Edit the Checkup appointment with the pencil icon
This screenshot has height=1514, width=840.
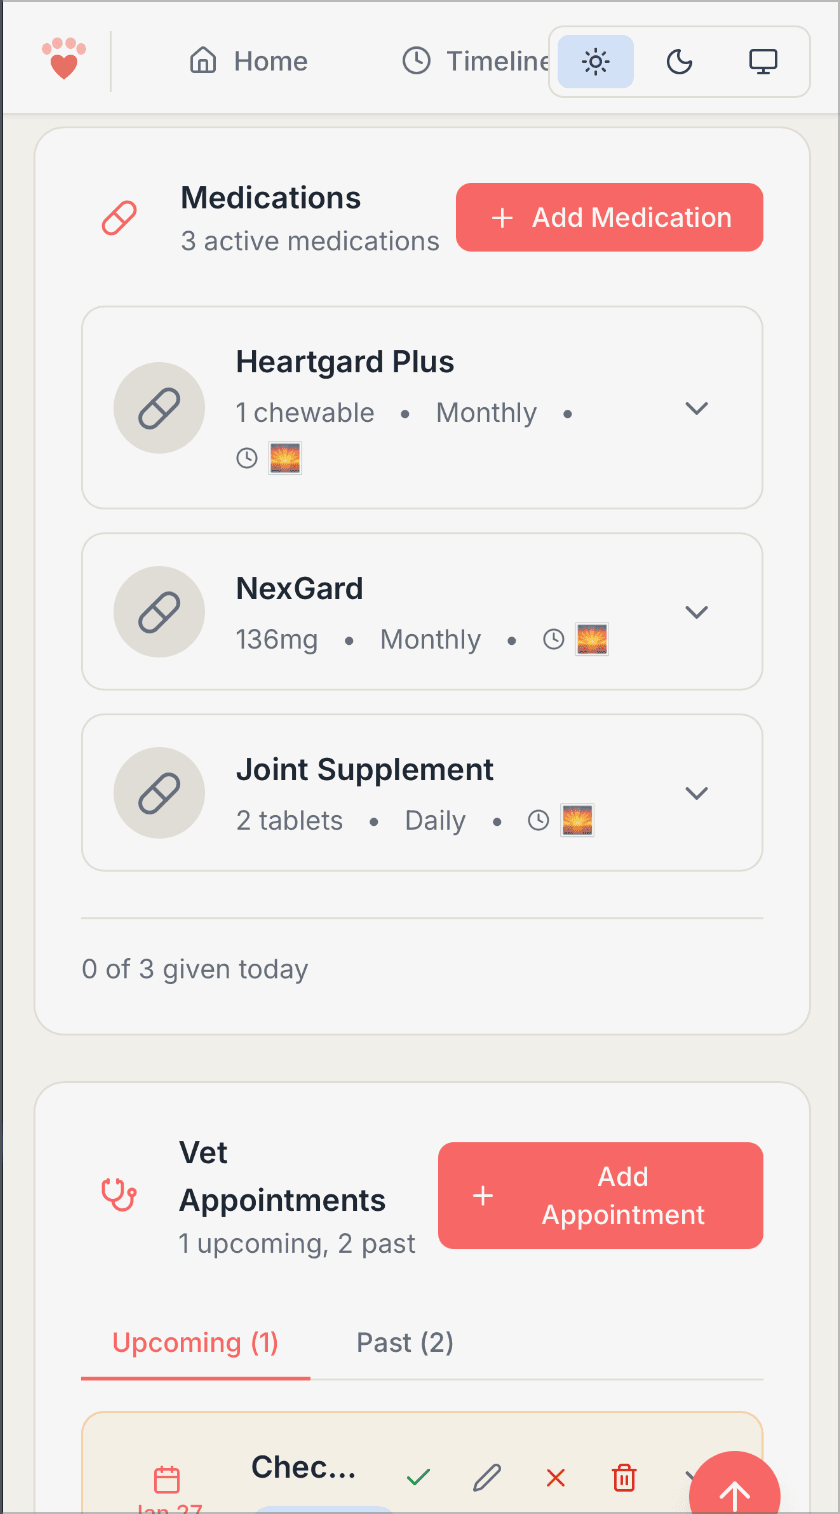coord(486,1477)
